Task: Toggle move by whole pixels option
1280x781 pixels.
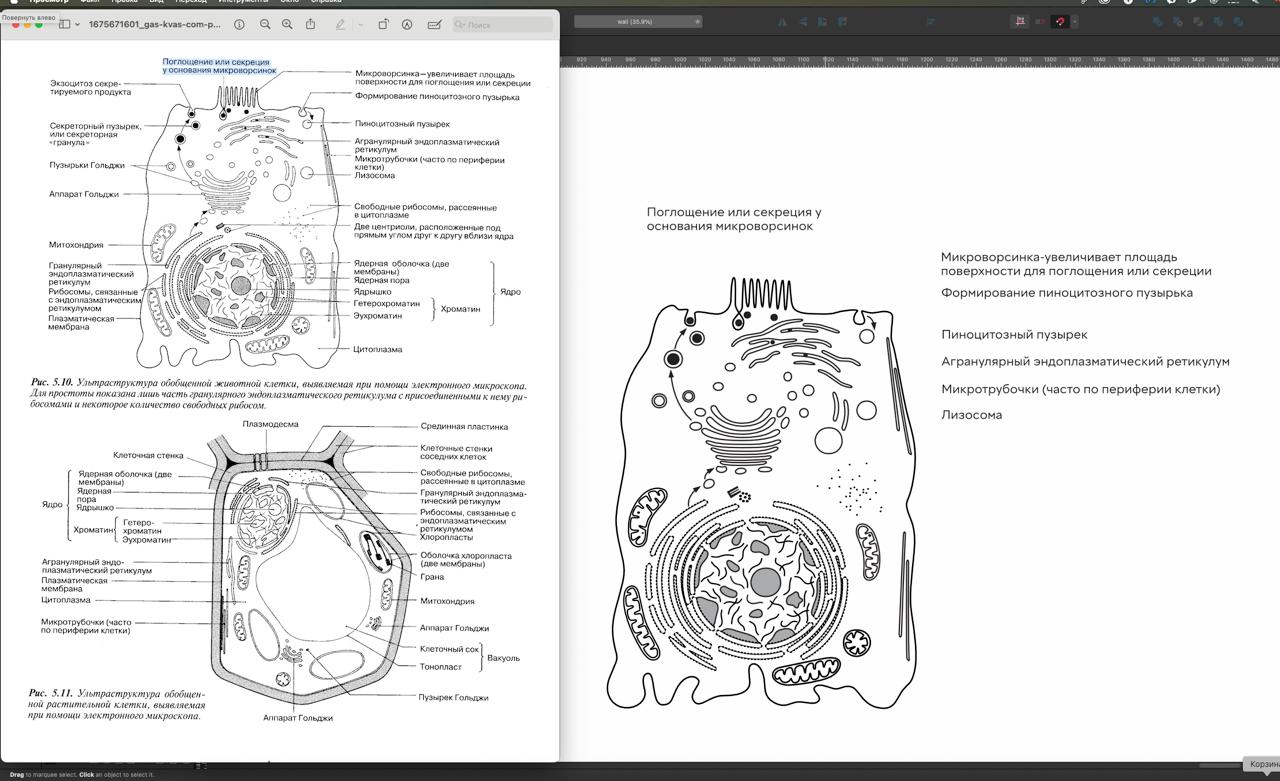Action: (x=1040, y=21)
